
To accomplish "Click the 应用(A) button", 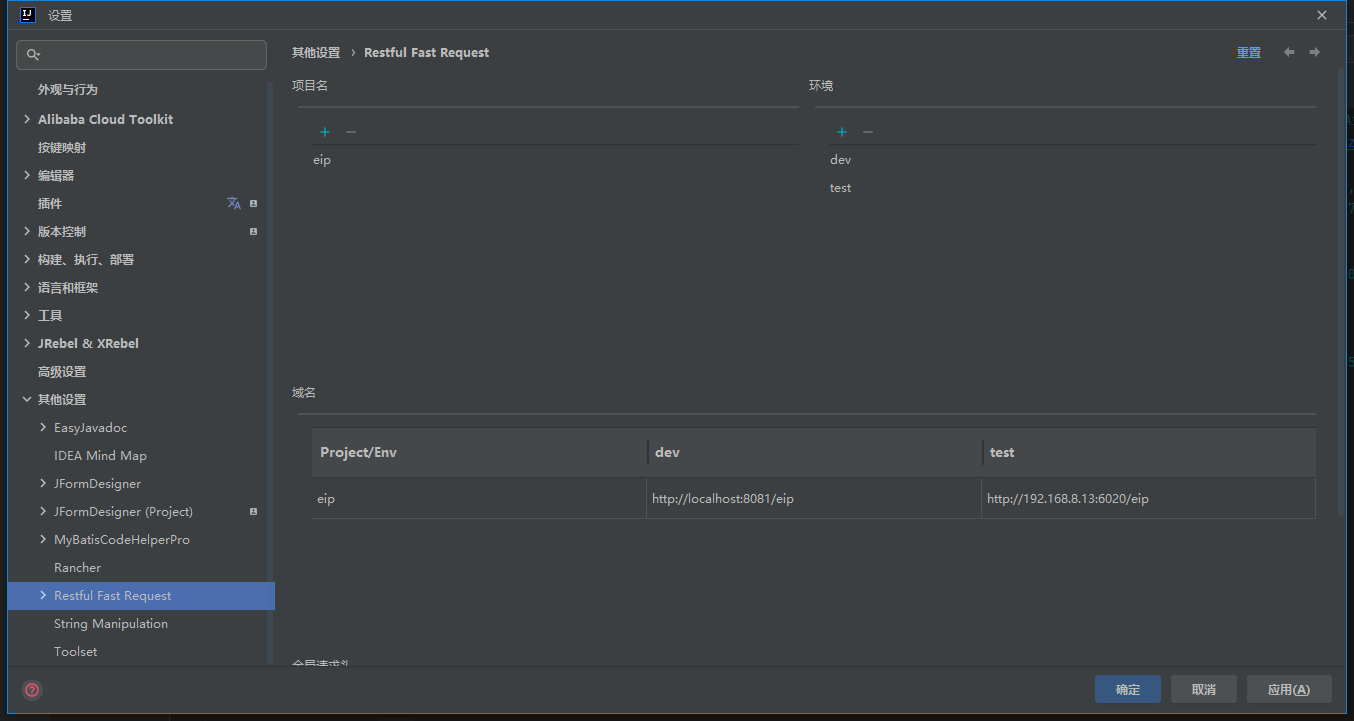I will (1288, 689).
